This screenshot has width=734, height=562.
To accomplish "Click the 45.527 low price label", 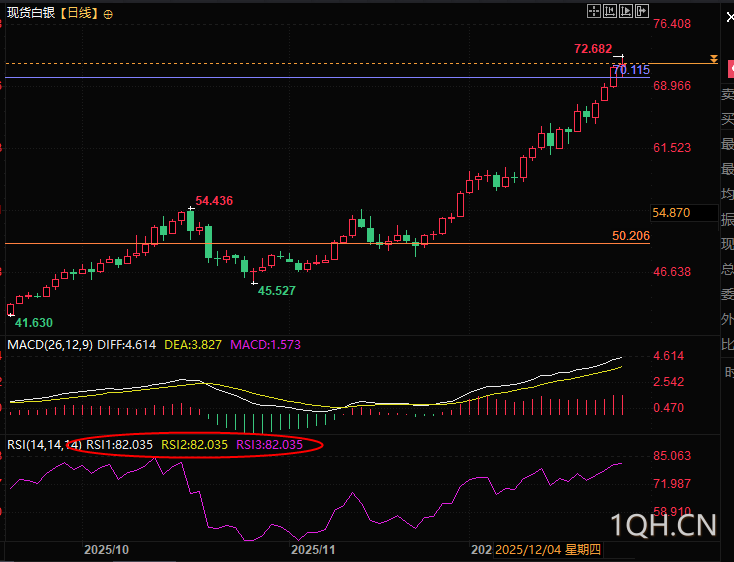I will tap(277, 291).
